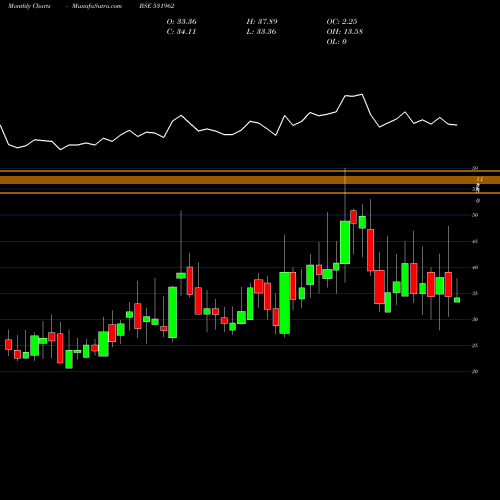Open the MunafaSutra.com label
This screenshot has width=500, height=500.
(97, 6)
